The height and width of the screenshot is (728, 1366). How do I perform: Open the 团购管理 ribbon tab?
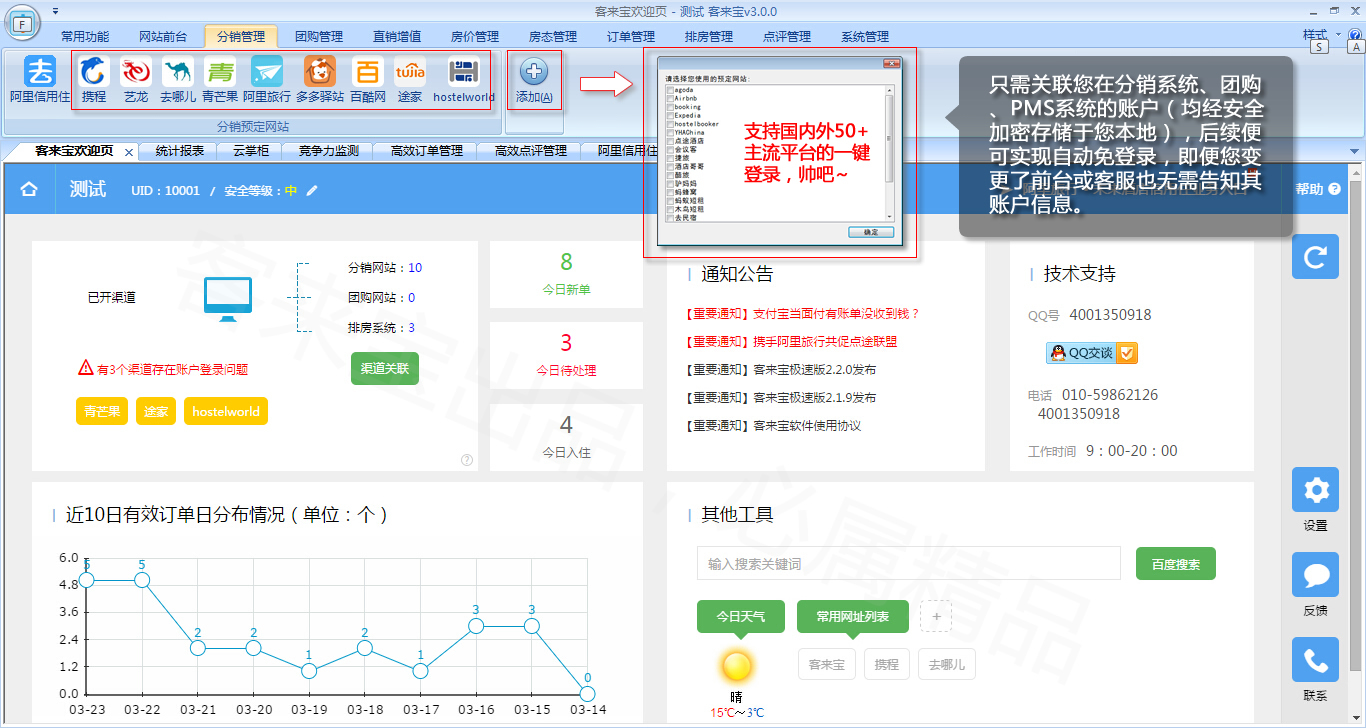(x=319, y=36)
